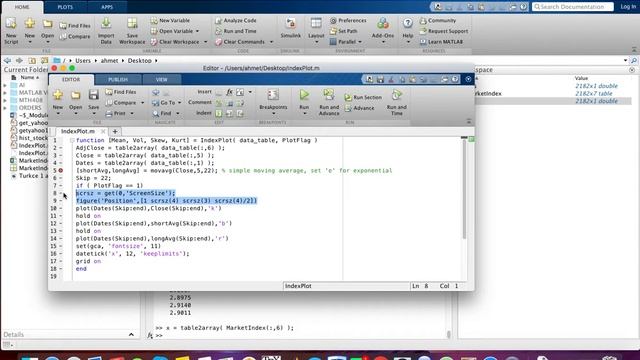Open Breakpoints dropdown arrow in Editor

(273, 113)
